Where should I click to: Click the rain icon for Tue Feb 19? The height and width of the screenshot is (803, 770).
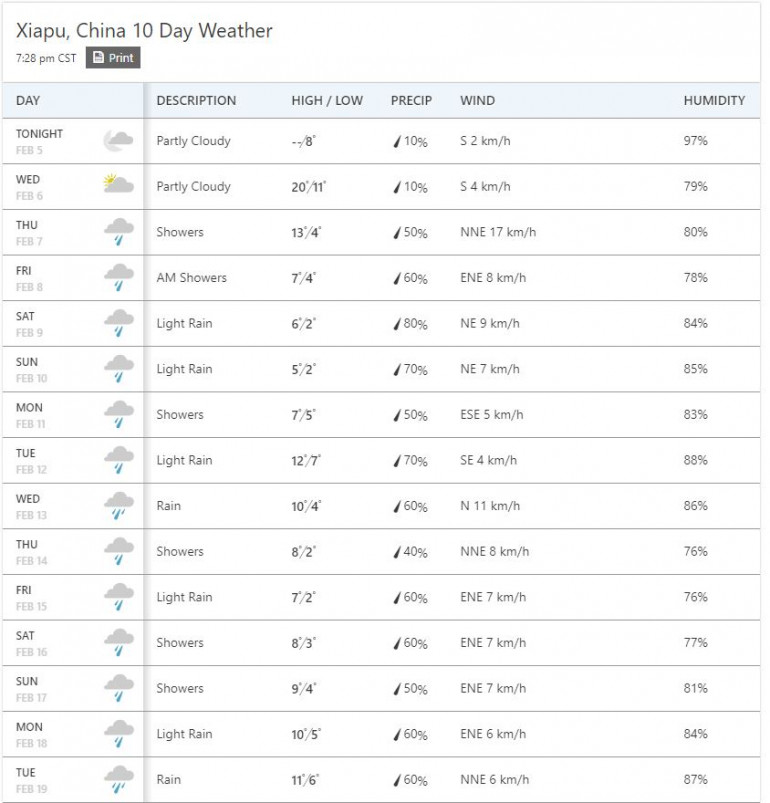tap(119, 779)
